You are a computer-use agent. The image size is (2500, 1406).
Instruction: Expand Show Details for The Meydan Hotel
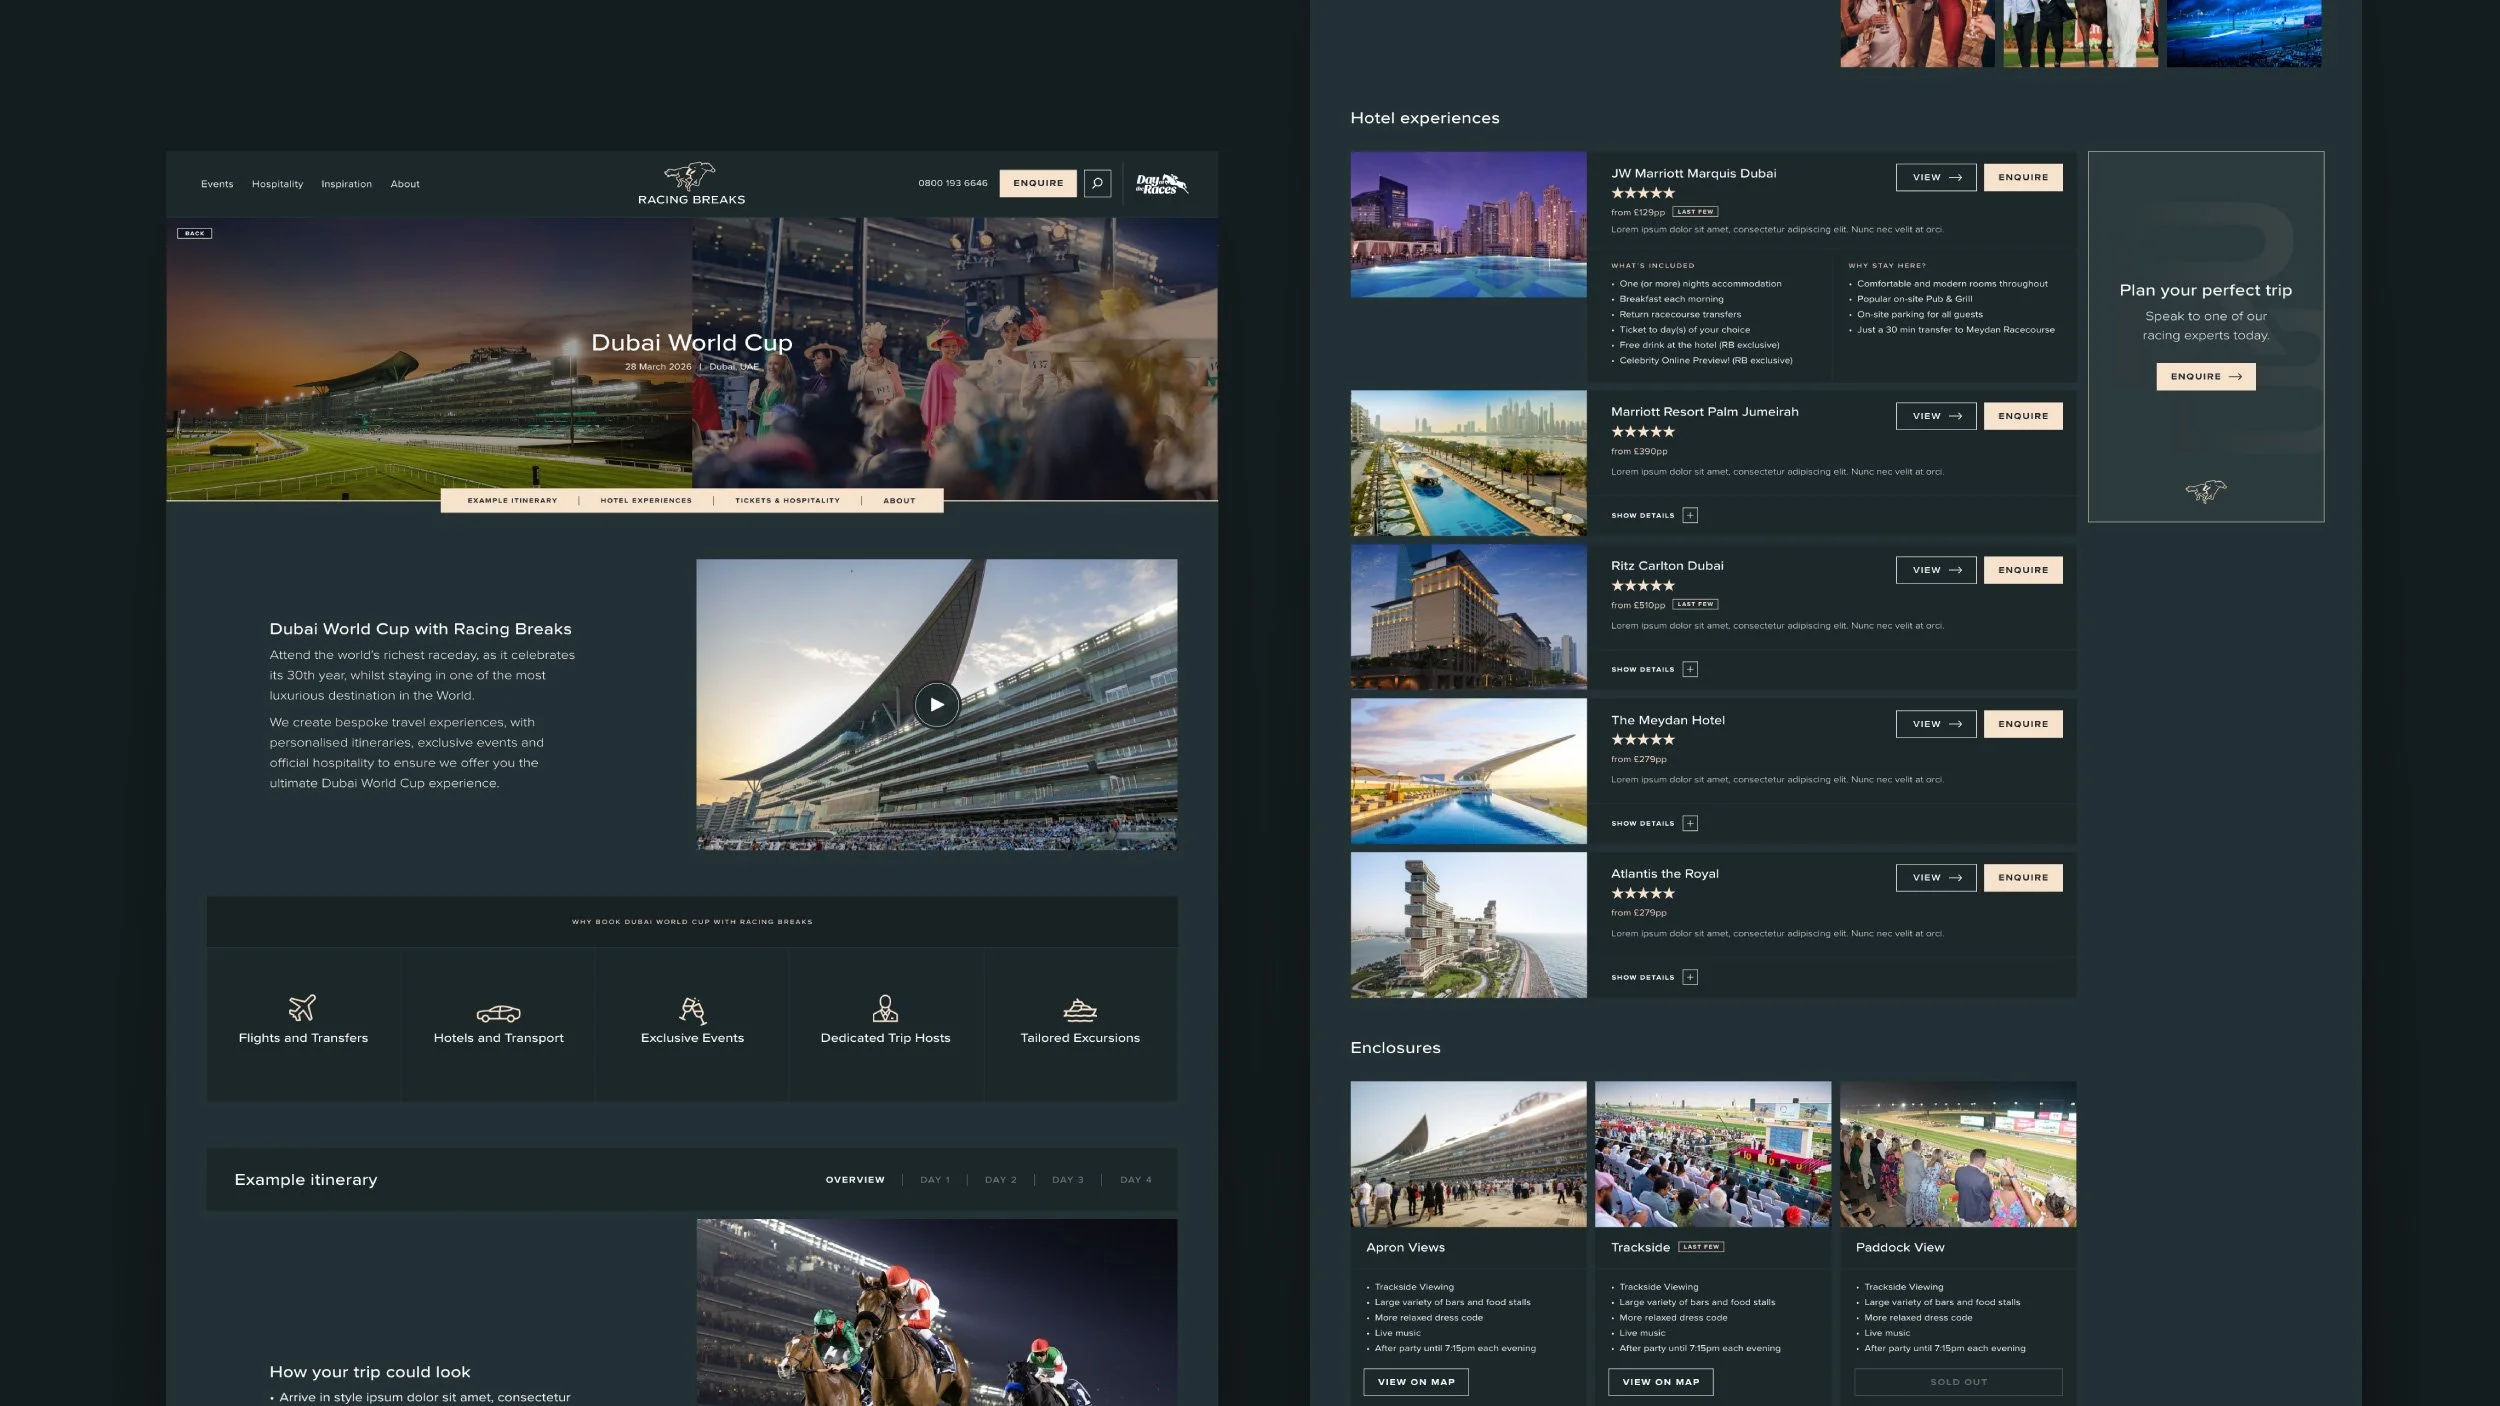click(1689, 824)
